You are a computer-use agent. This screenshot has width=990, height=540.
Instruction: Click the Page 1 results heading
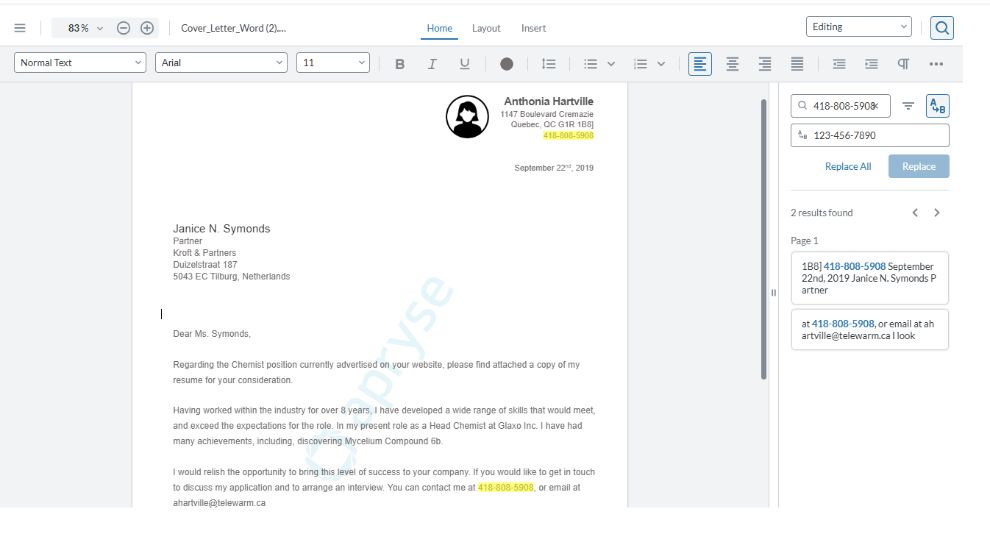804,241
